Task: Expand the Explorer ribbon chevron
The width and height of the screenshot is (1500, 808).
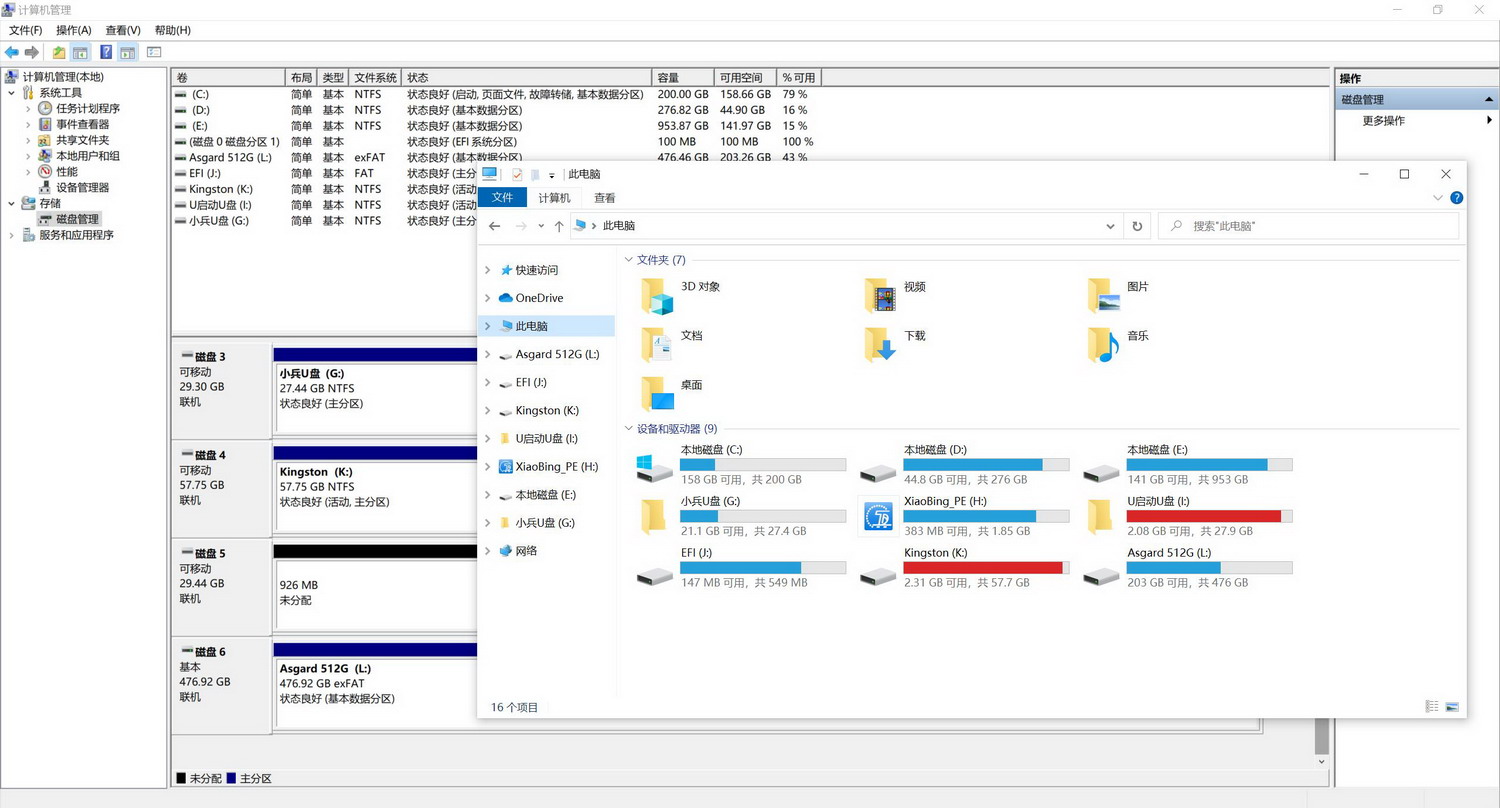Action: click(x=1438, y=198)
